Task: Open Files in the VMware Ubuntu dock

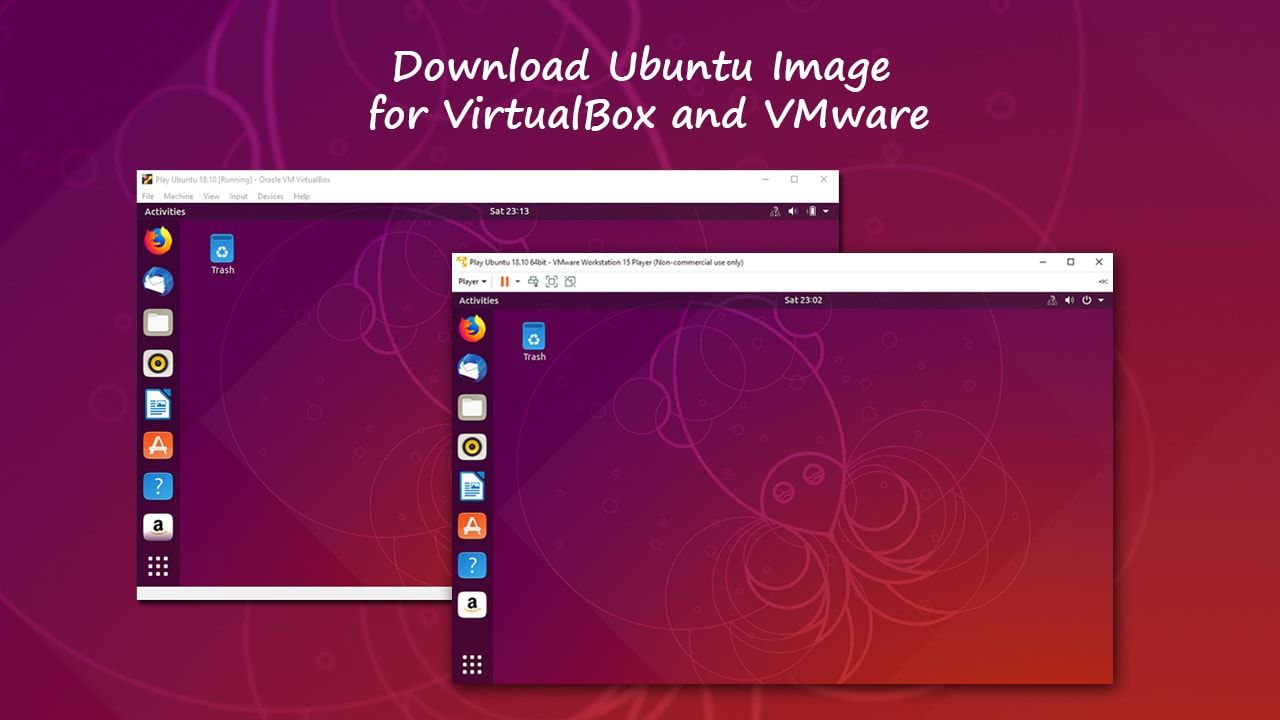Action: pos(472,407)
